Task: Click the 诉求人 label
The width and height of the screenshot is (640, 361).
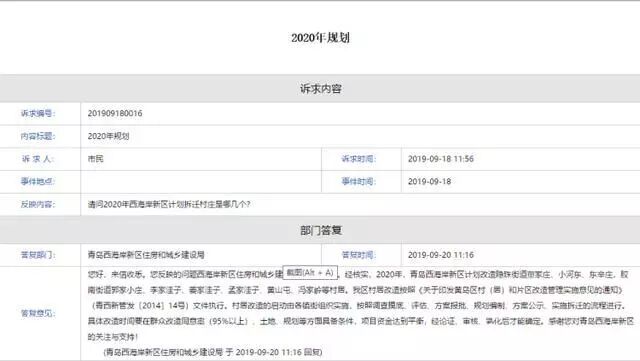Action: (38, 159)
